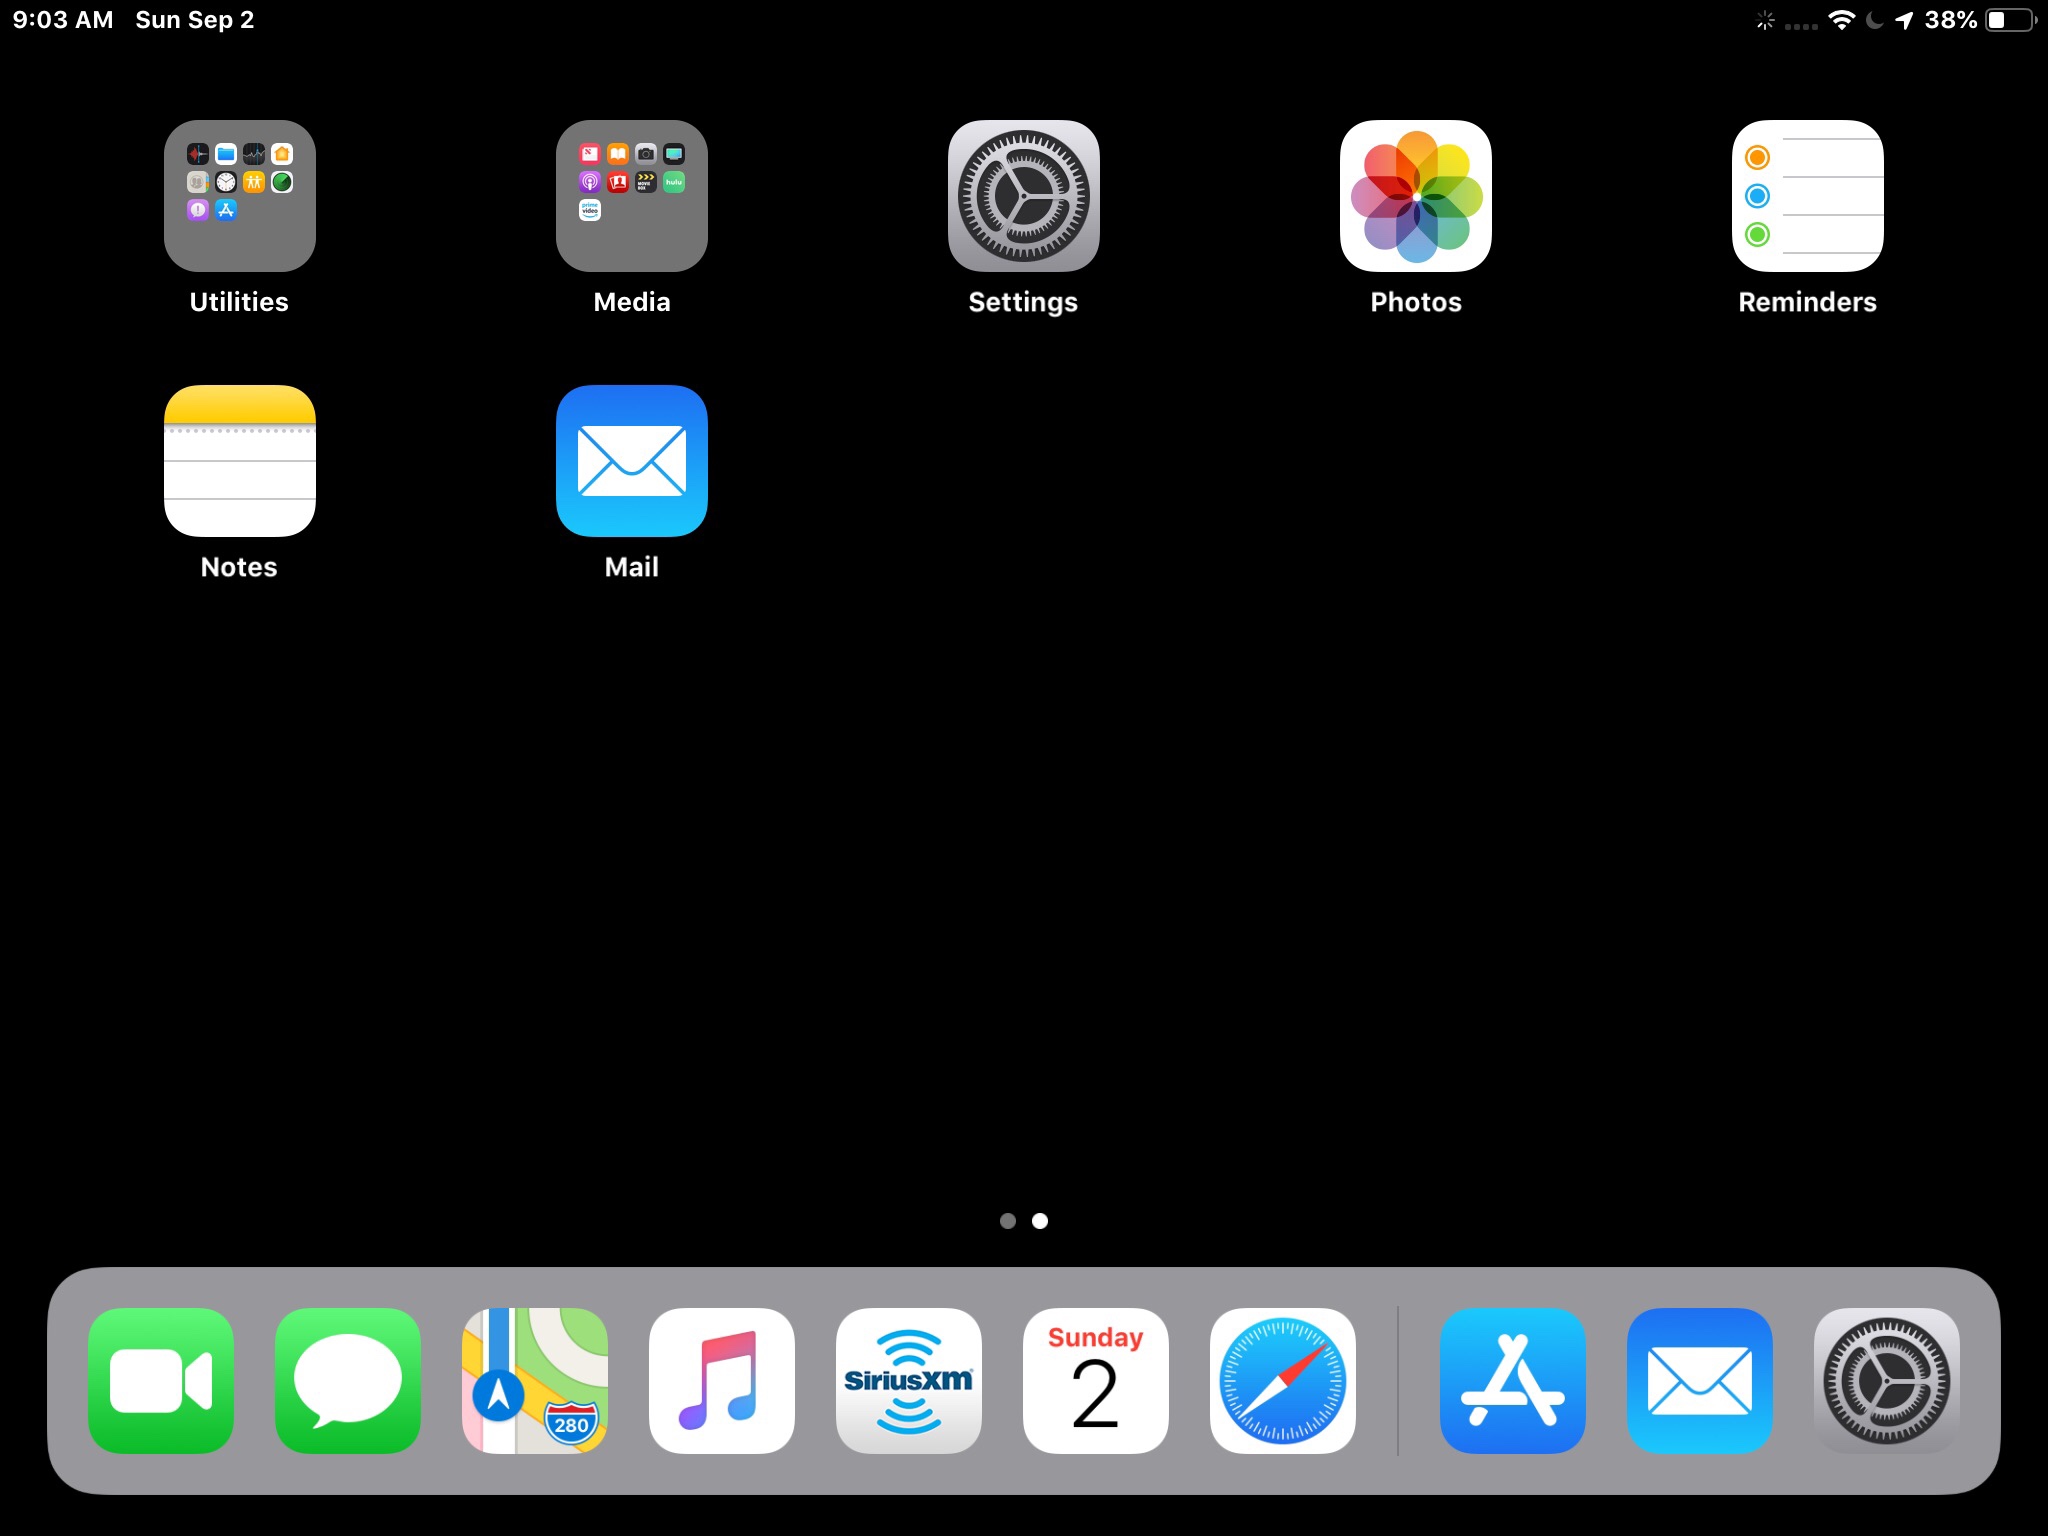Open the Calendar app showing Sunday 2
Image resolution: width=2048 pixels, height=1536 pixels.
coord(1096,1381)
